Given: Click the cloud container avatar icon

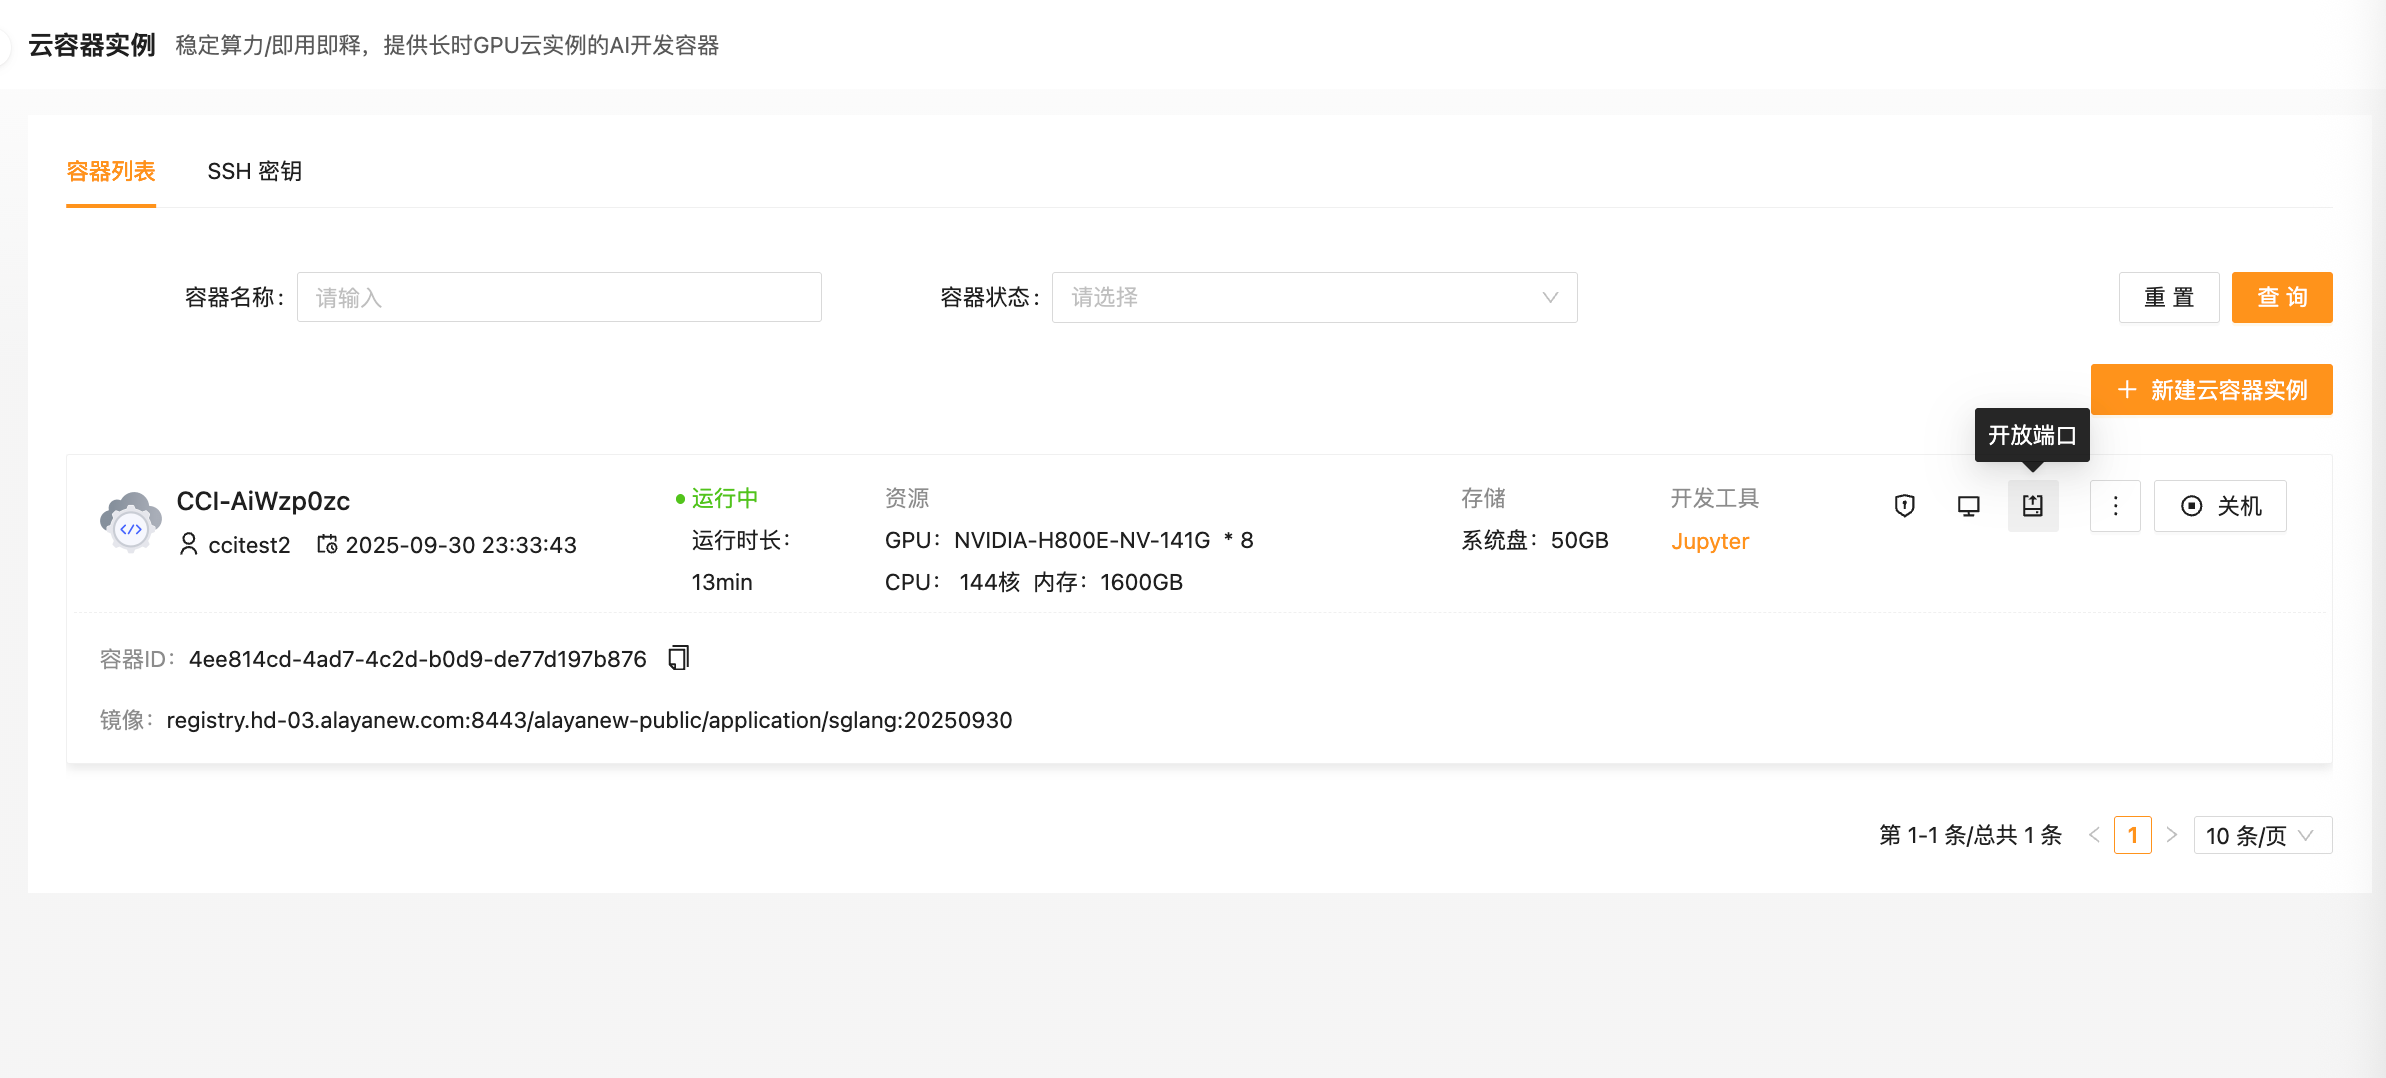Looking at the screenshot, I should [x=130, y=522].
